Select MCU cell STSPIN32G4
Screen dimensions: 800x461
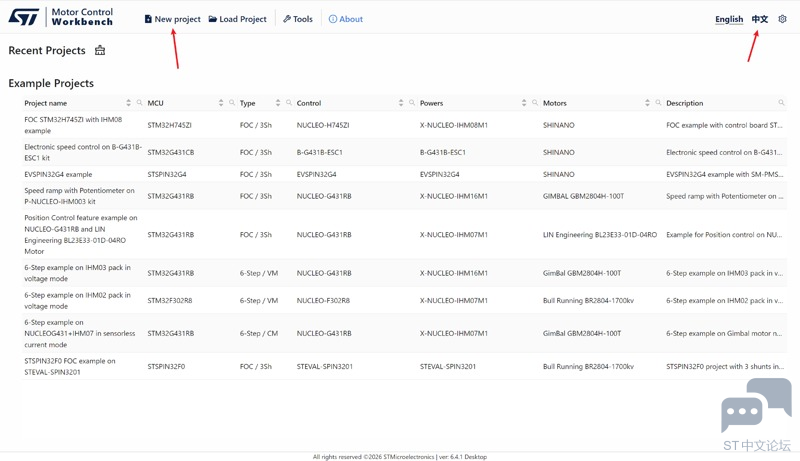pos(167,174)
